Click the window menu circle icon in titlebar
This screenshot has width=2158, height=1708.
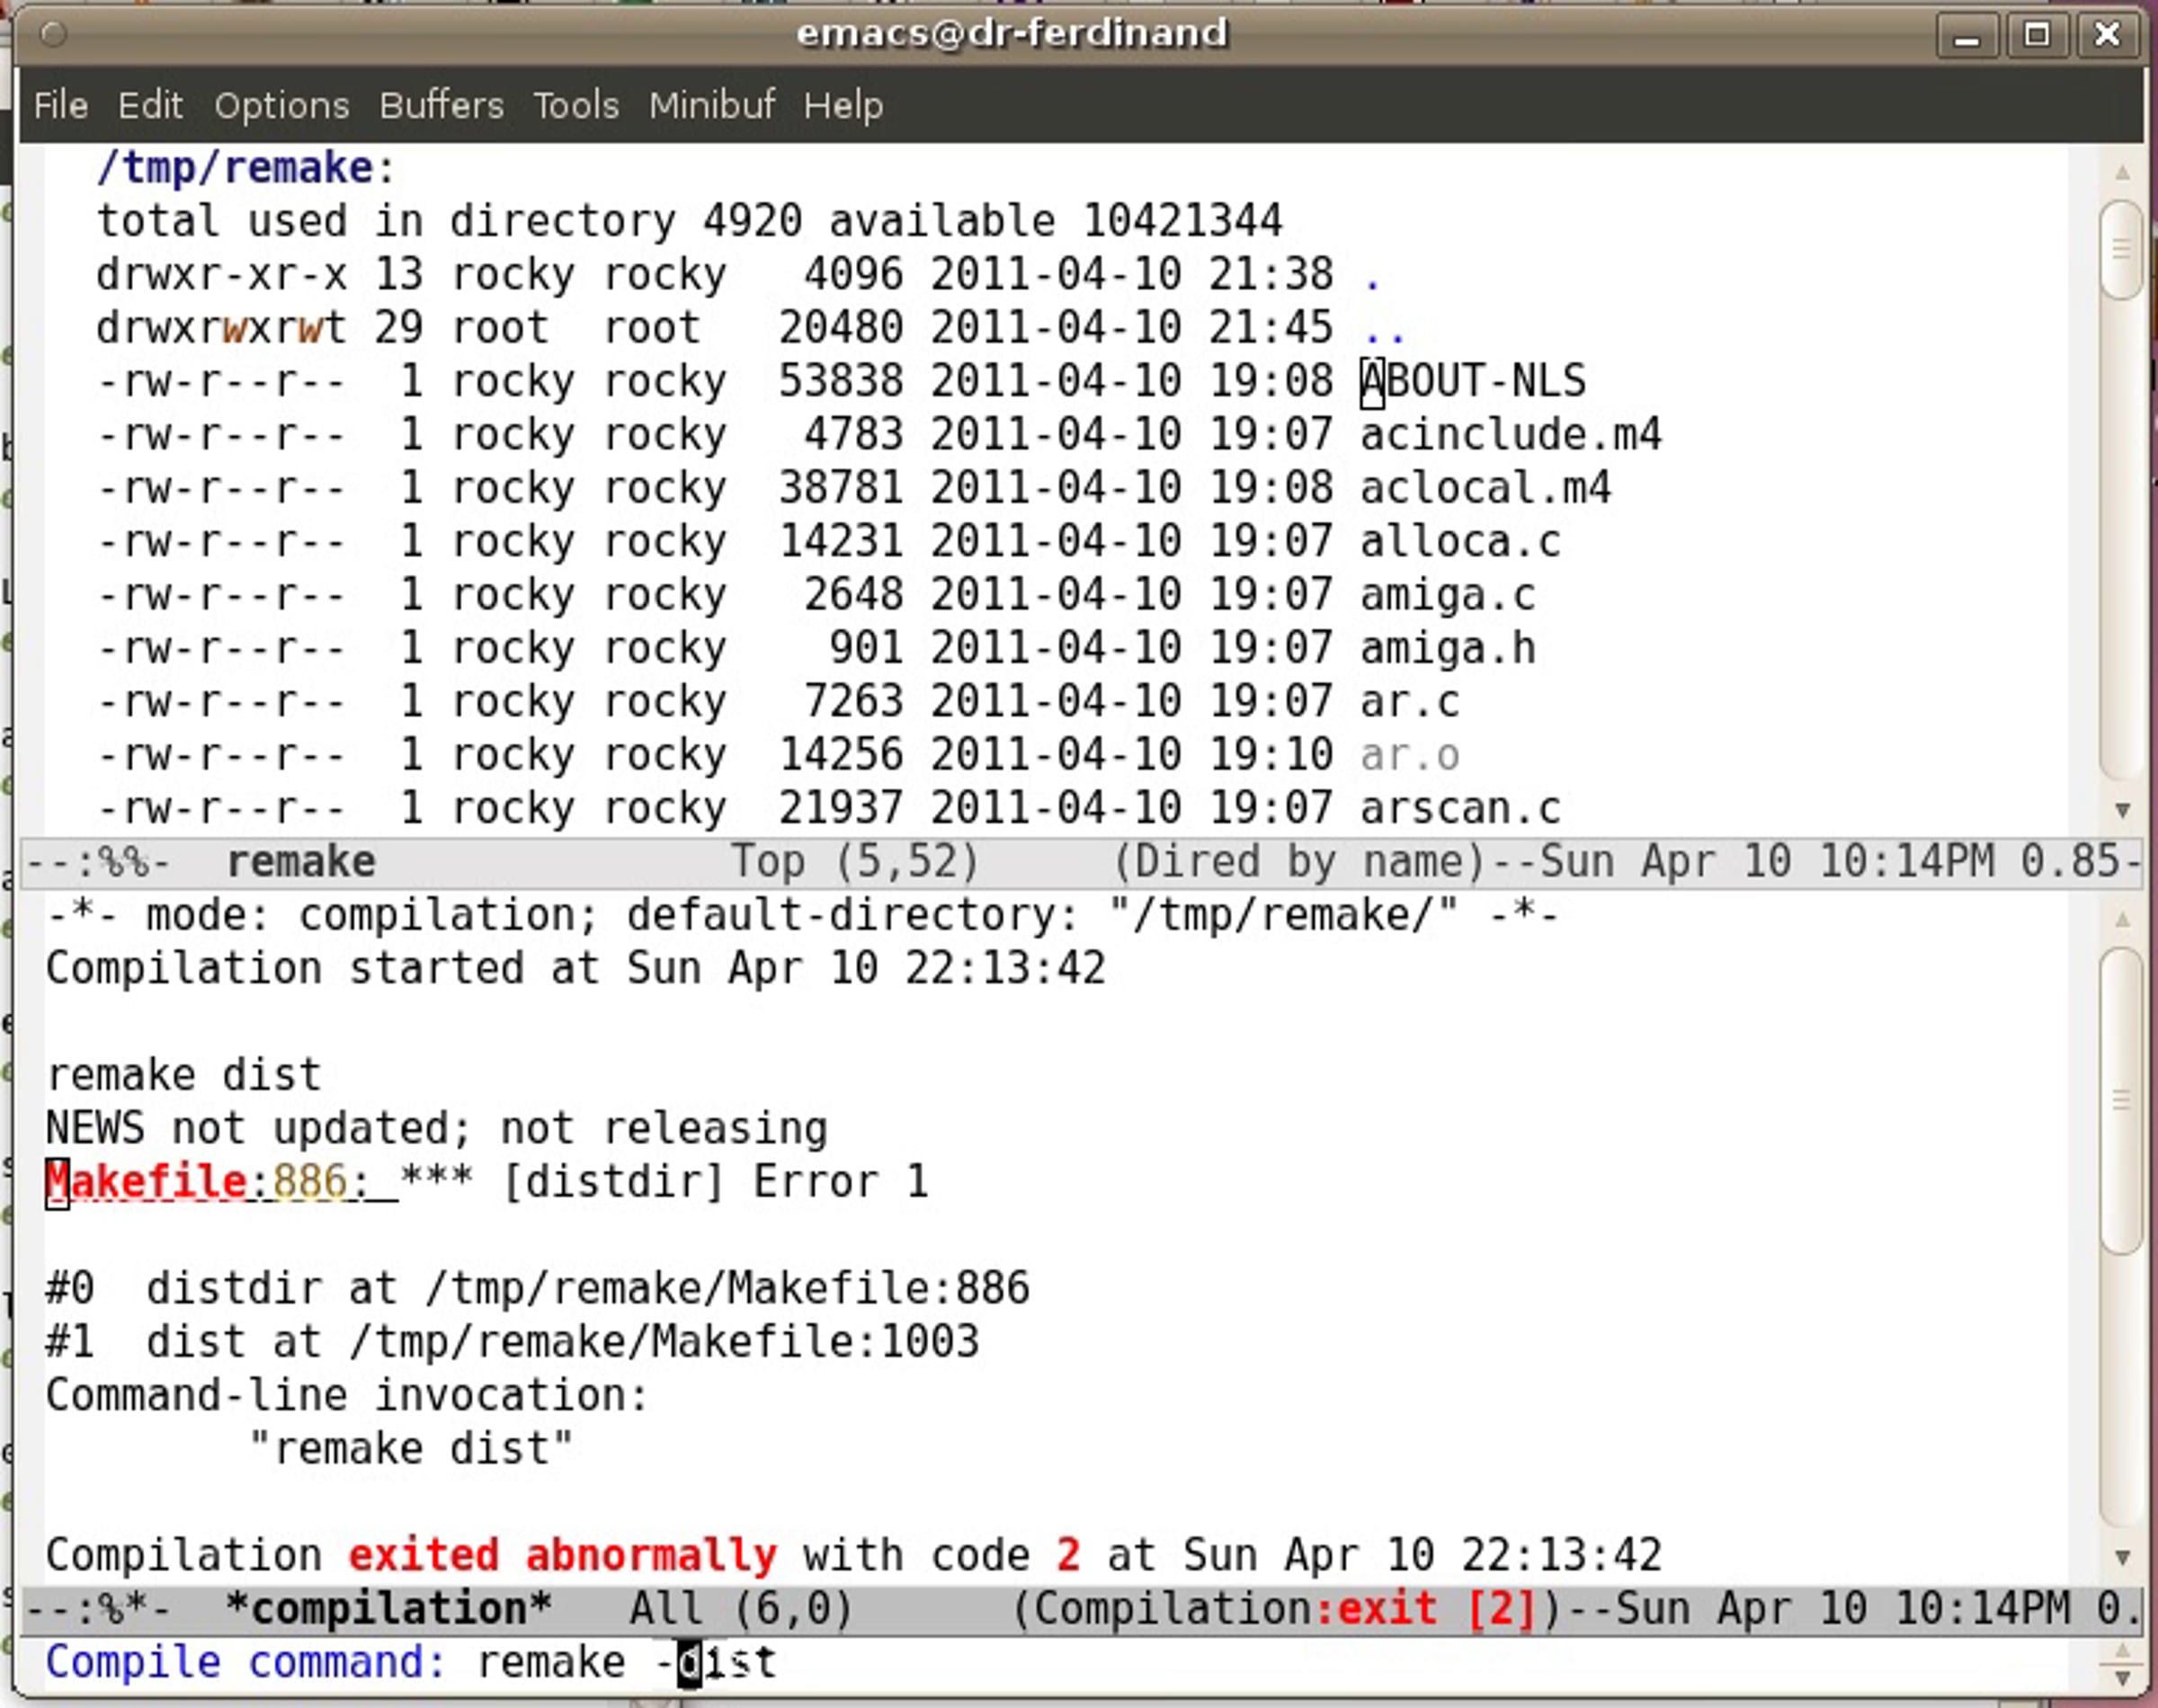pos(54,35)
